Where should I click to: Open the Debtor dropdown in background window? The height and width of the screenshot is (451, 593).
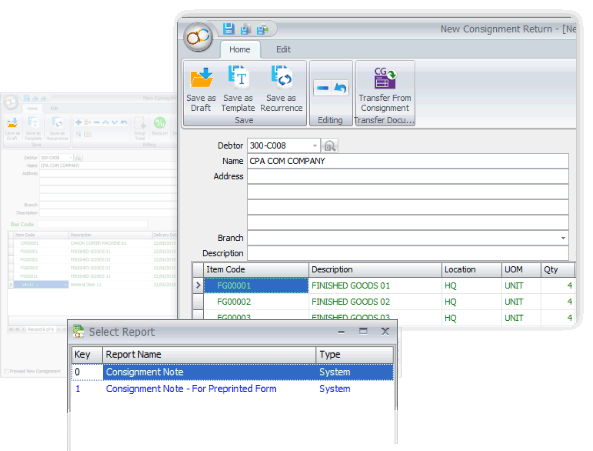70,158
